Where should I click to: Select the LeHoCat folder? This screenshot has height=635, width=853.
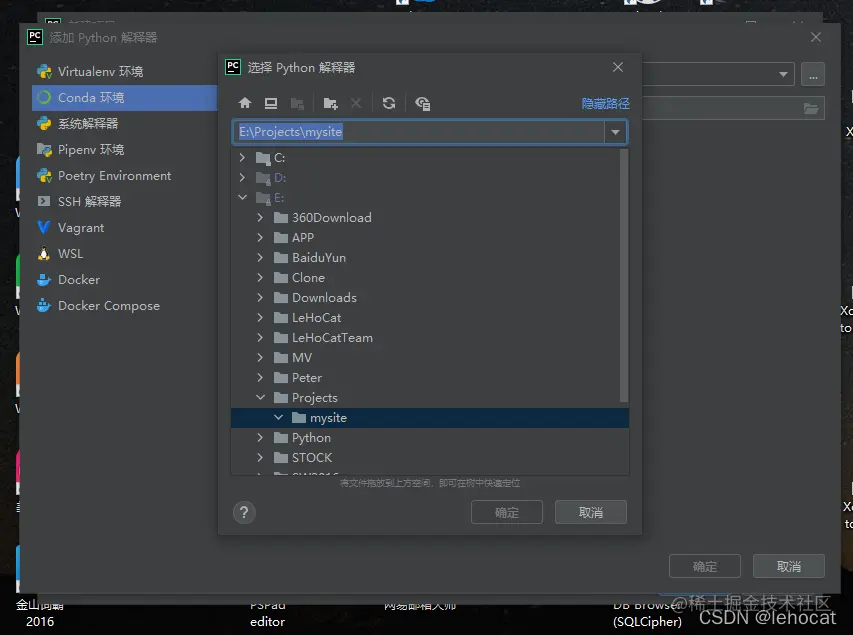(x=430, y=318)
